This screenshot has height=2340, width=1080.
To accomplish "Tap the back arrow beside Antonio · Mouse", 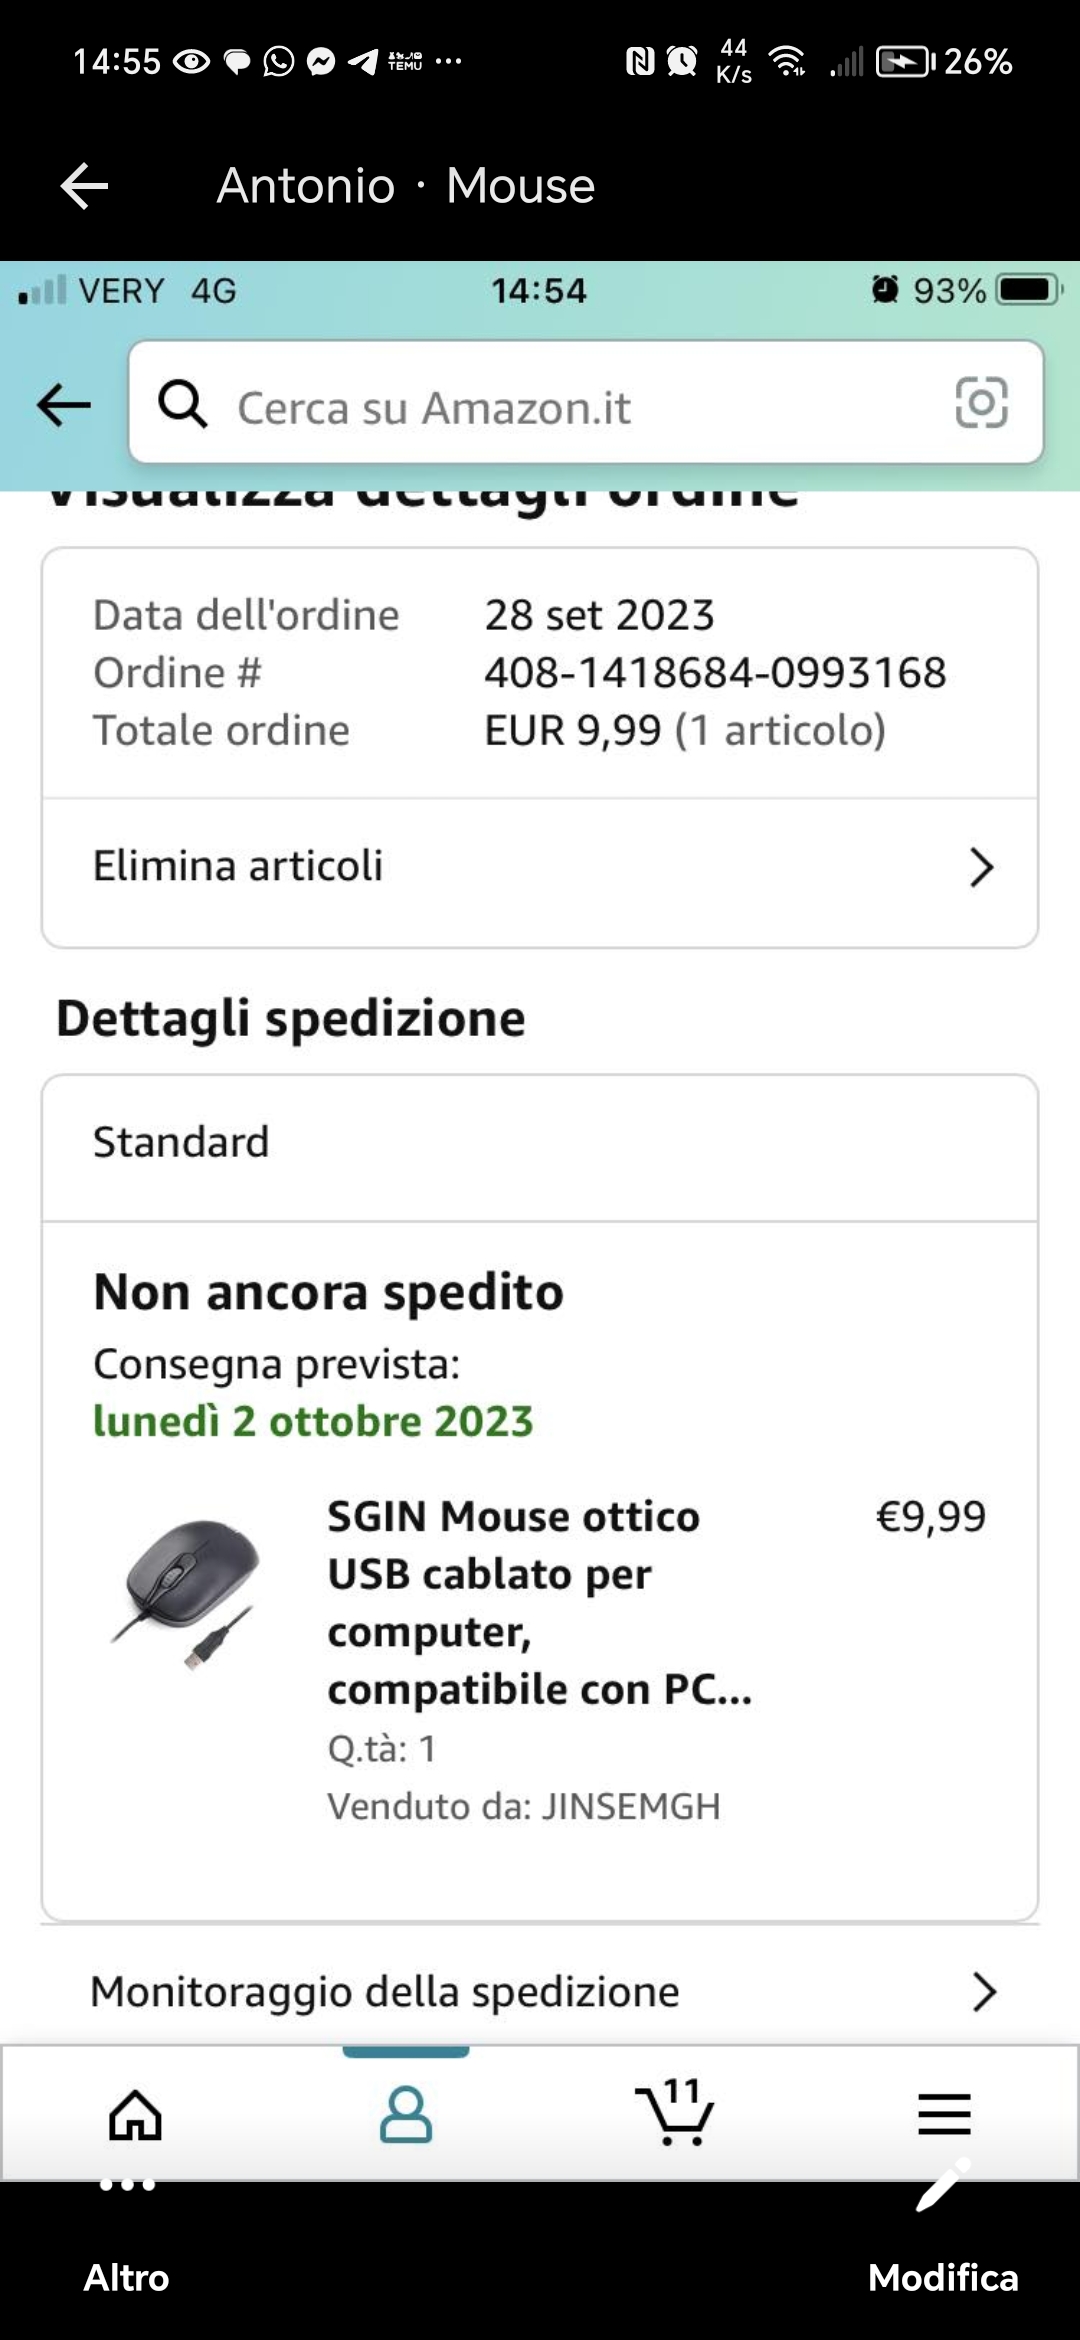I will 84,186.
